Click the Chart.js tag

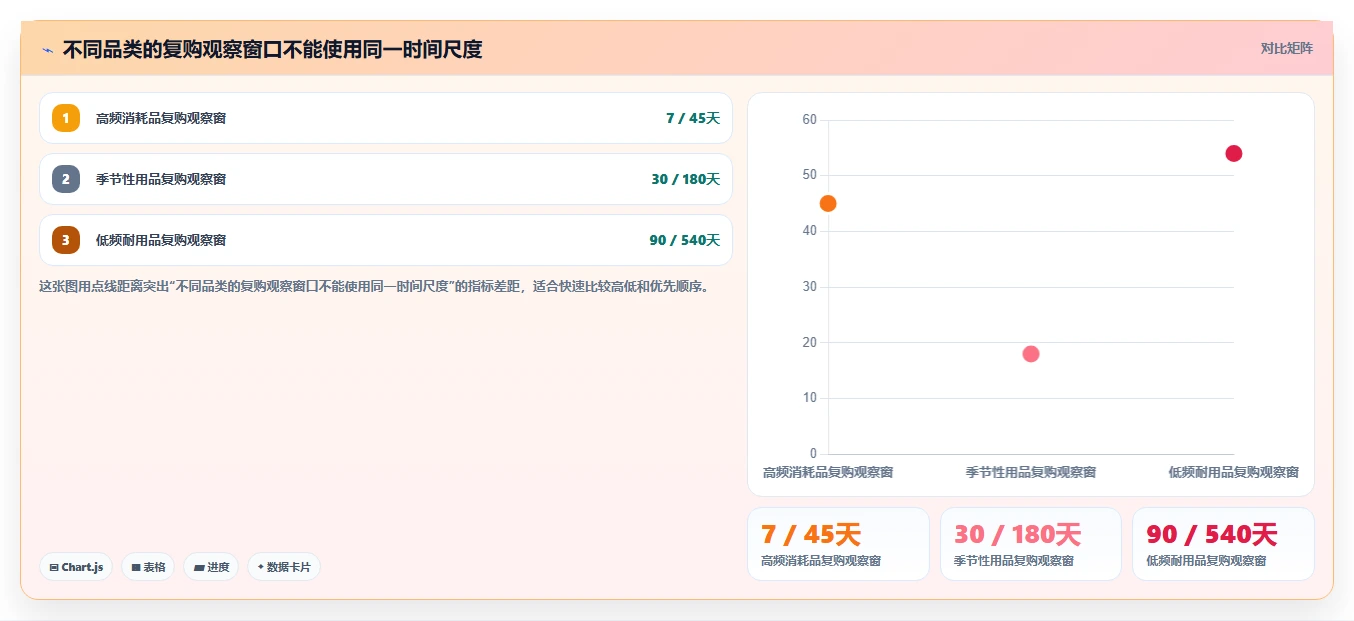[x=77, y=567]
